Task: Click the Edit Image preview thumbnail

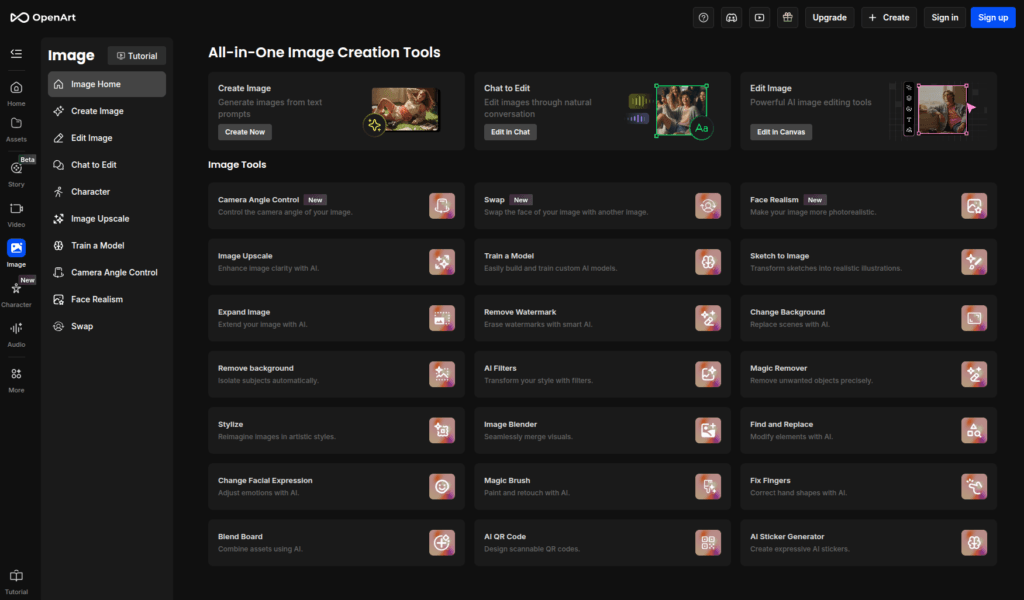Action: coord(940,109)
